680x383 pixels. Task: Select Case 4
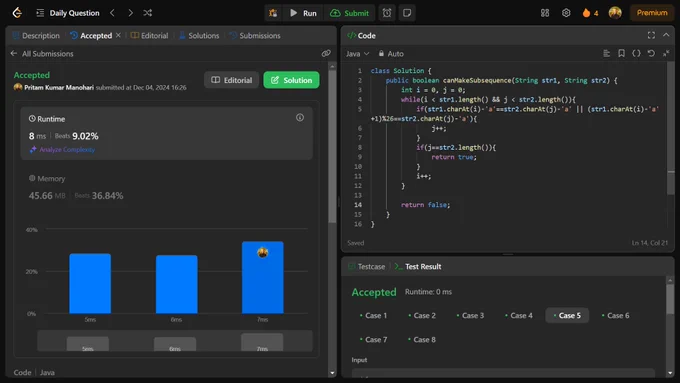coord(519,316)
